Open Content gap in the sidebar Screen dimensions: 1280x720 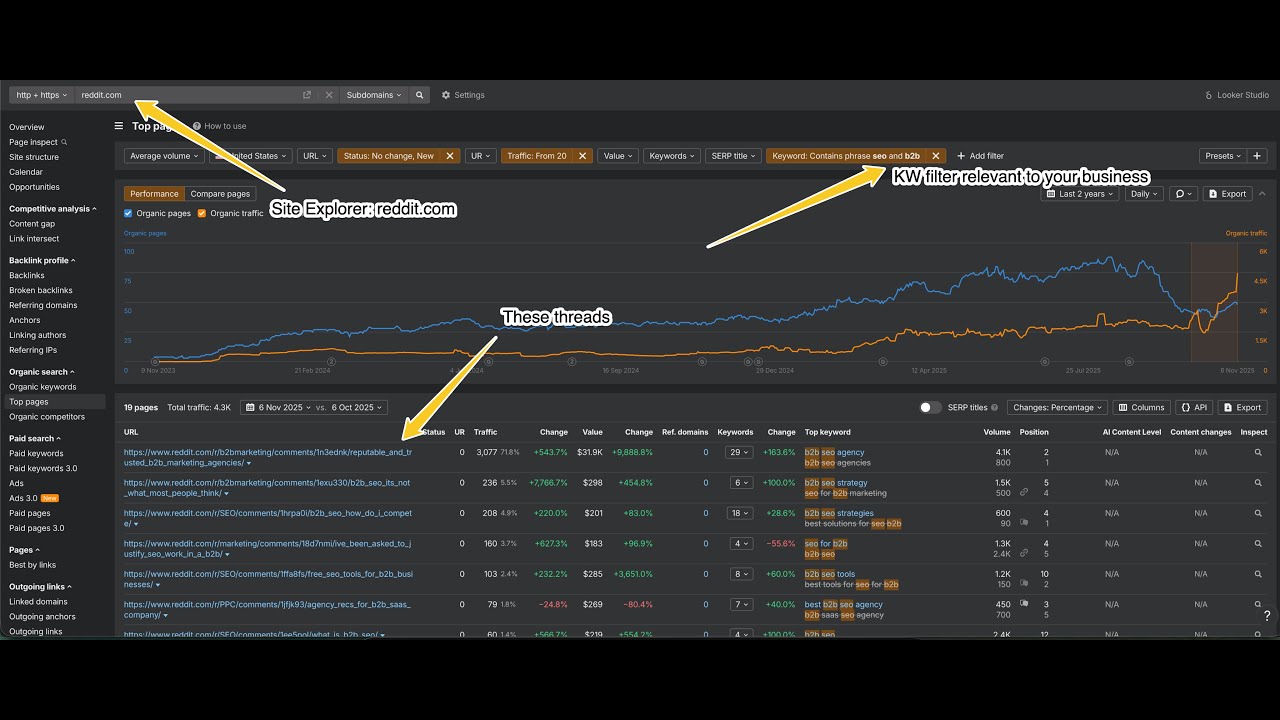32,224
